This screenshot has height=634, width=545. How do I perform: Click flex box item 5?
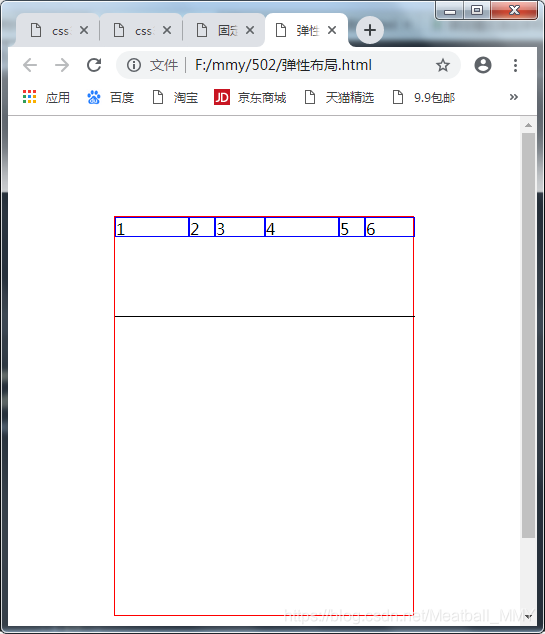[x=352, y=227]
